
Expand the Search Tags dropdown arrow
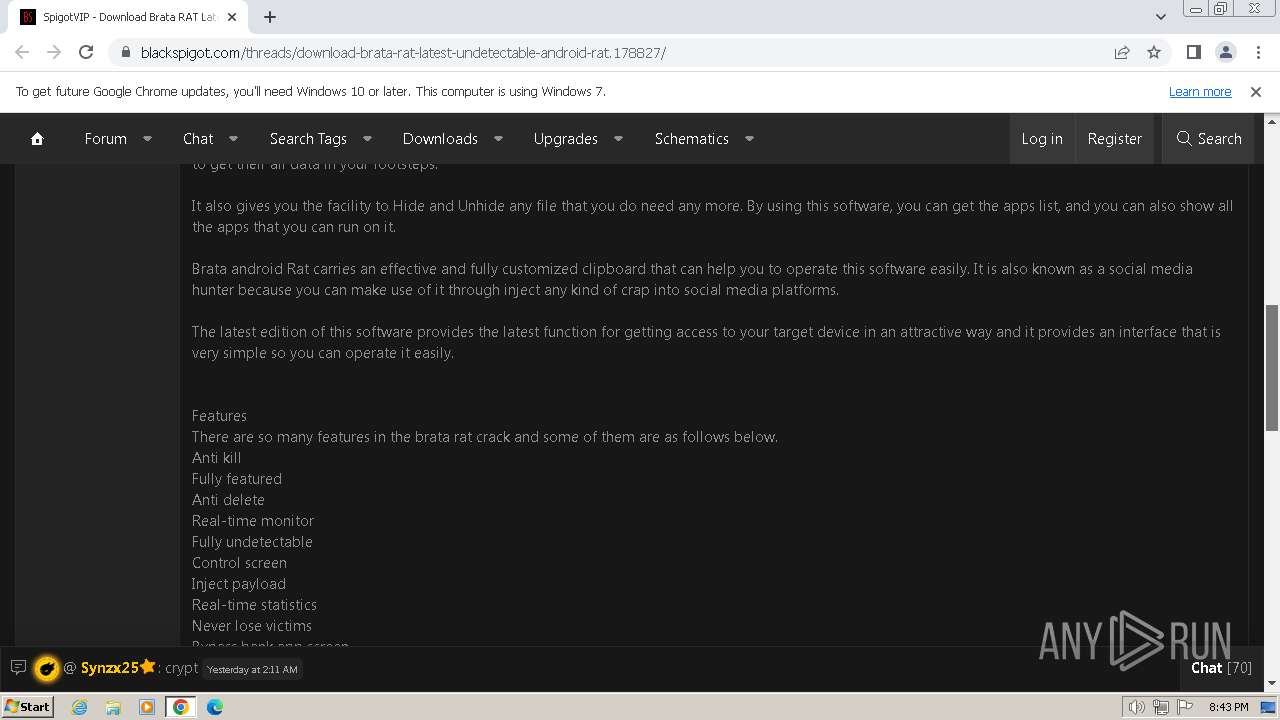367,139
